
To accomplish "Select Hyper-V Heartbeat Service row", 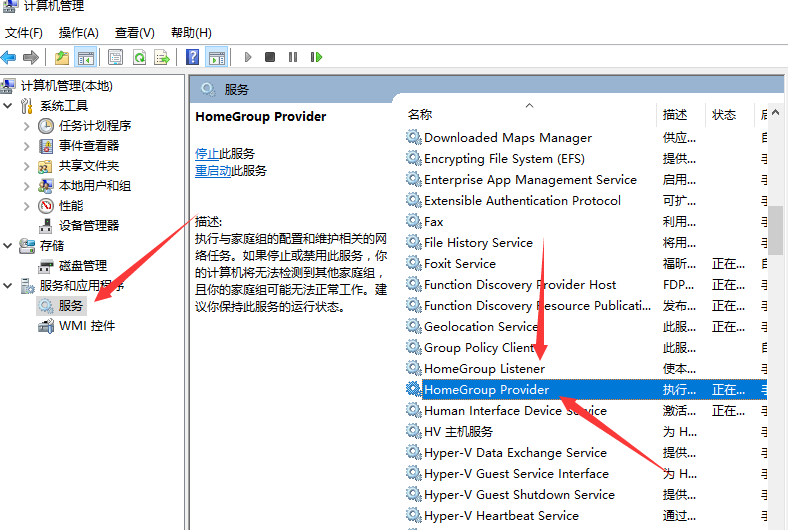I will pyautogui.click(x=585, y=516).
